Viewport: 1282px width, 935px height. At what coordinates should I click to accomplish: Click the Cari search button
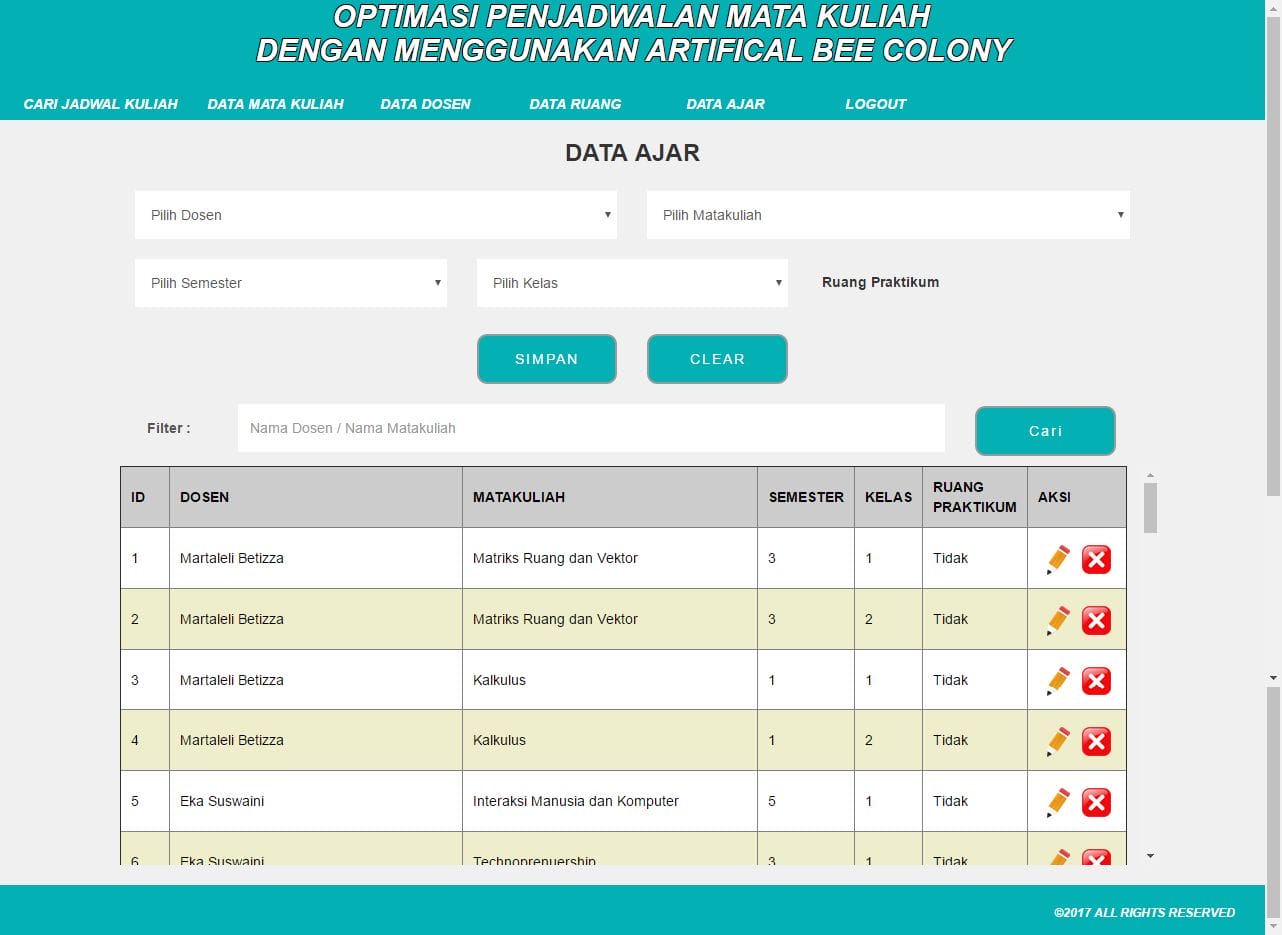(1045, 431)
